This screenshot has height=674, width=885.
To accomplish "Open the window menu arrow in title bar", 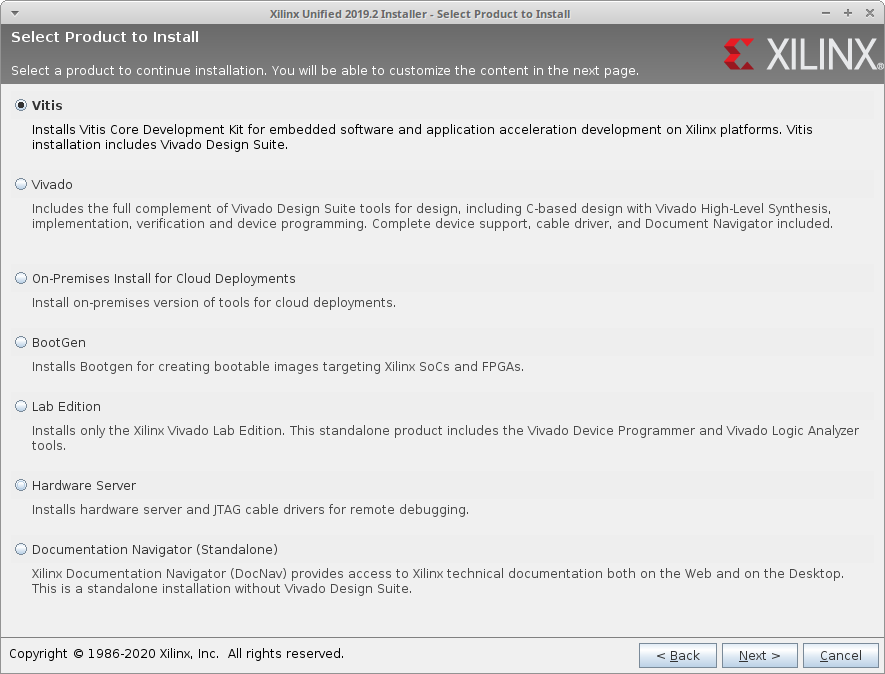I will tap(15, 13).
